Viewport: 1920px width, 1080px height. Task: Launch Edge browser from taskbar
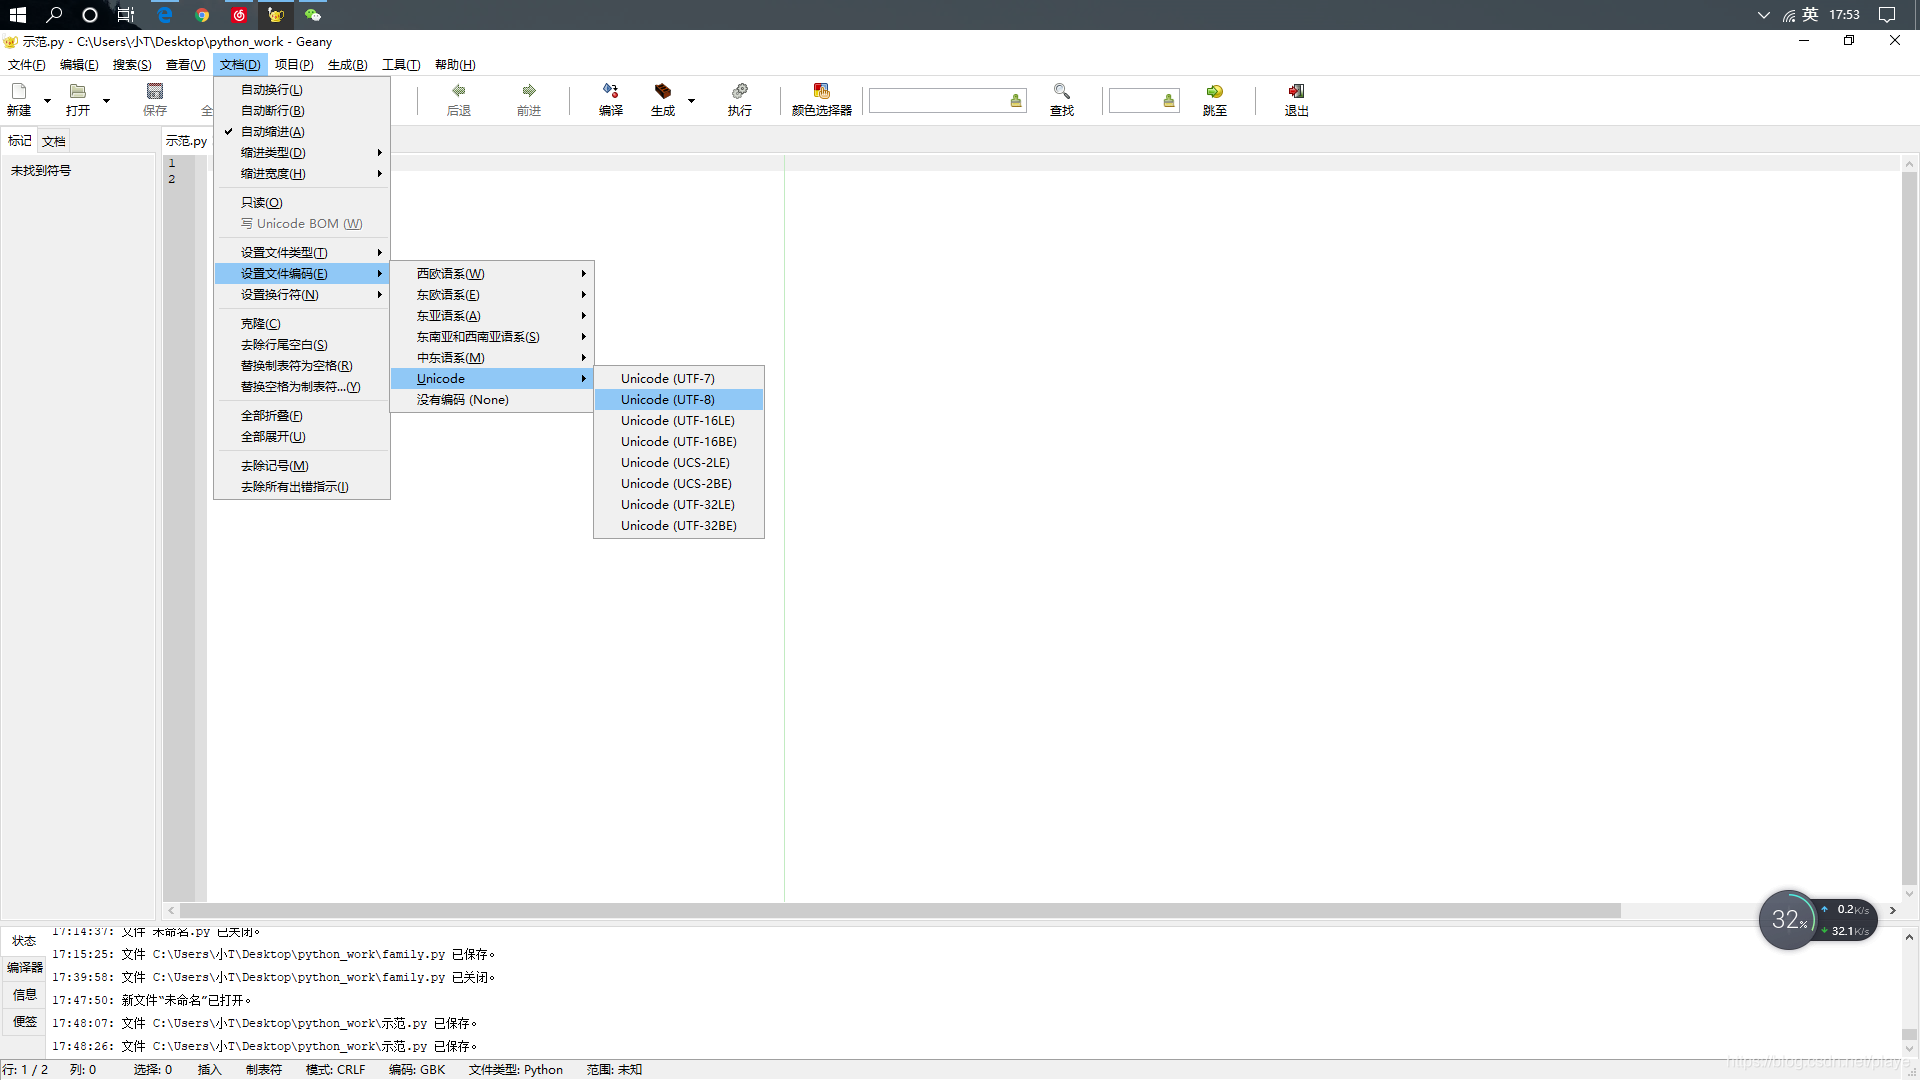[165, 15]
